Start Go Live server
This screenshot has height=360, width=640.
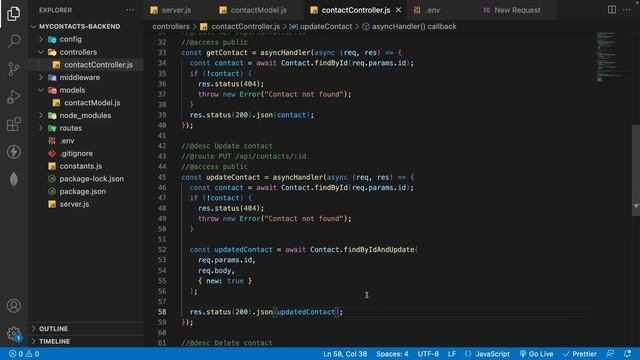[536, 354]
